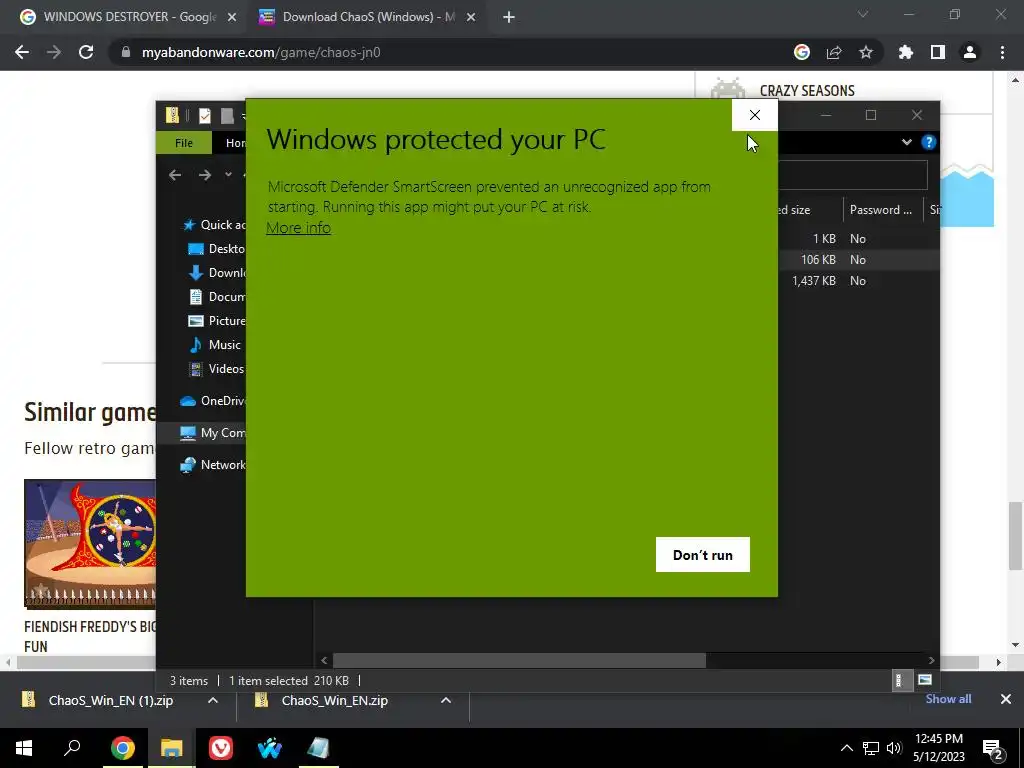Viewport: 1024px width, 768px height.
Task: Open Windows taskbar search
Action: pos(72,748)
